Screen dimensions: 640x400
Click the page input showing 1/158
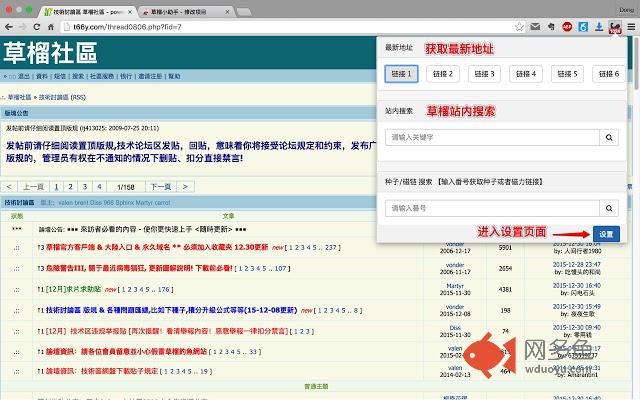point(126,187)
